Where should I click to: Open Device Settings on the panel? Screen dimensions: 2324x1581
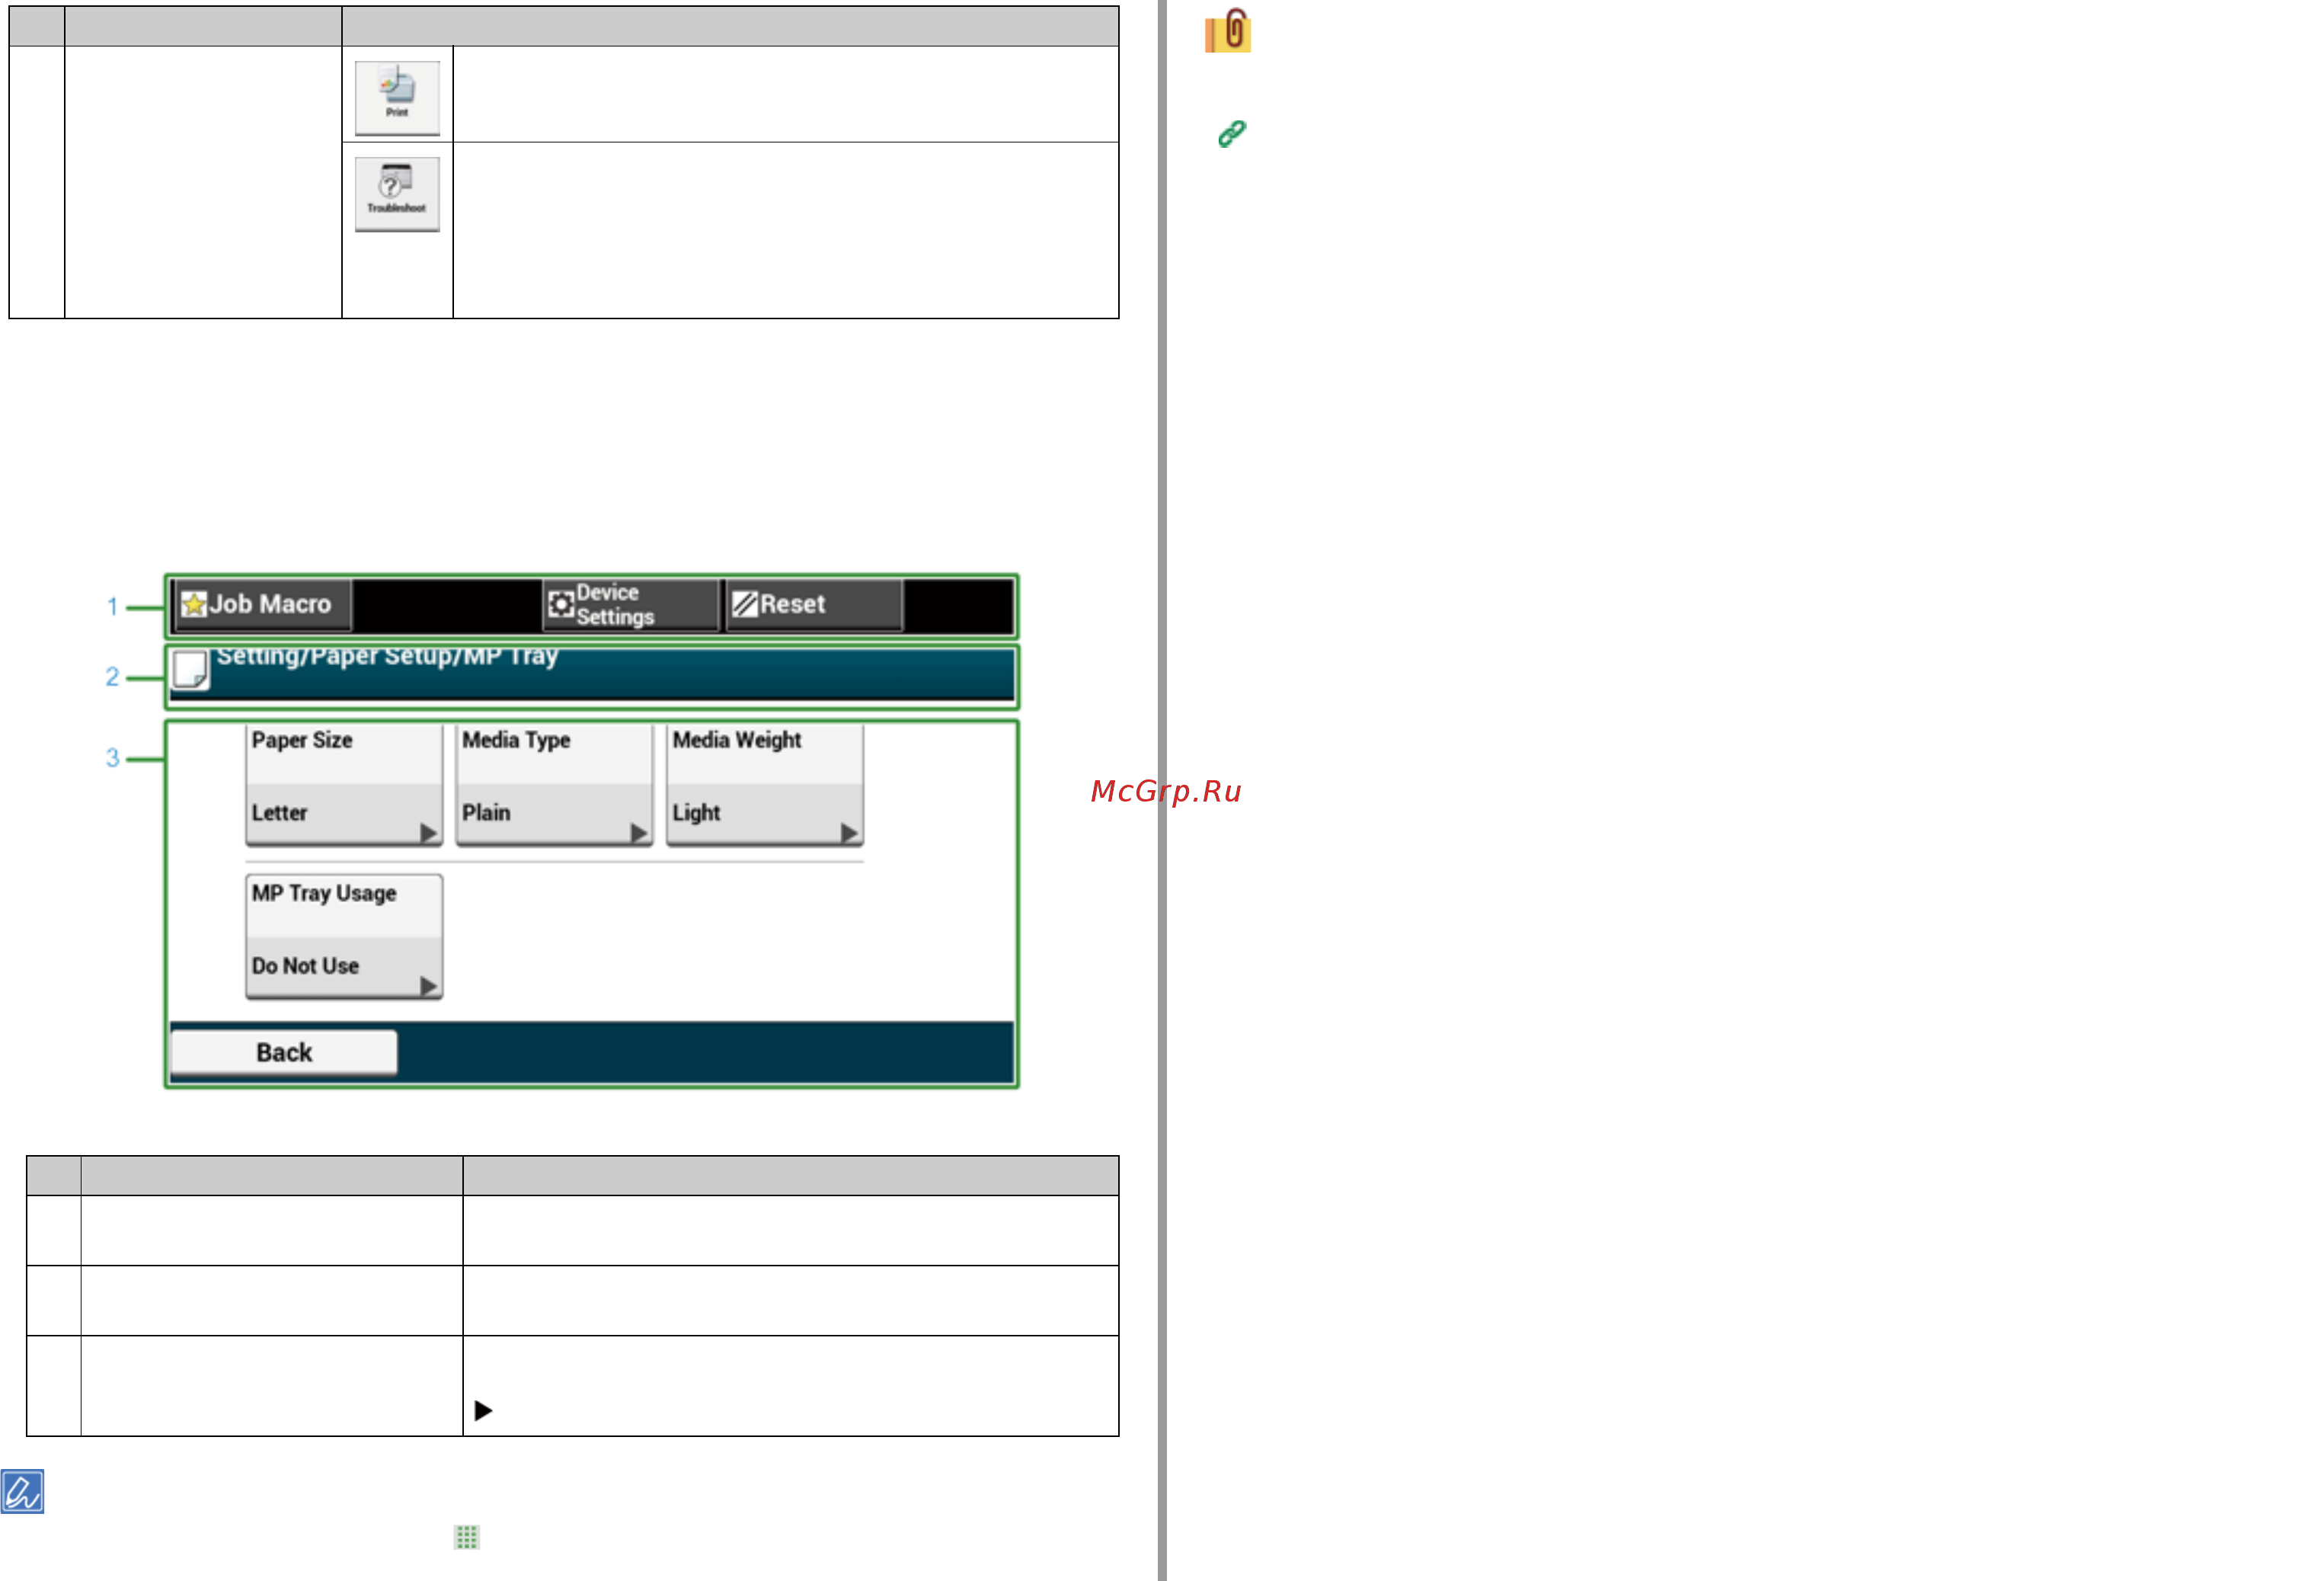[x=630, y=604]
